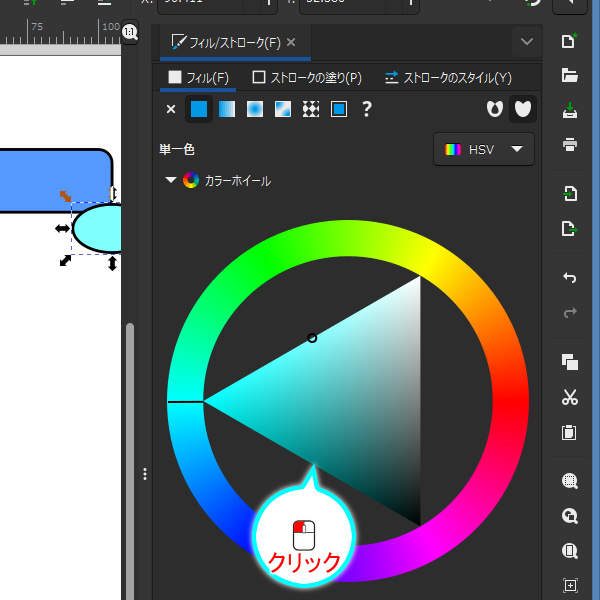Click the export document icon
This screenshot has height=600, width=600.
pos(569,229)
